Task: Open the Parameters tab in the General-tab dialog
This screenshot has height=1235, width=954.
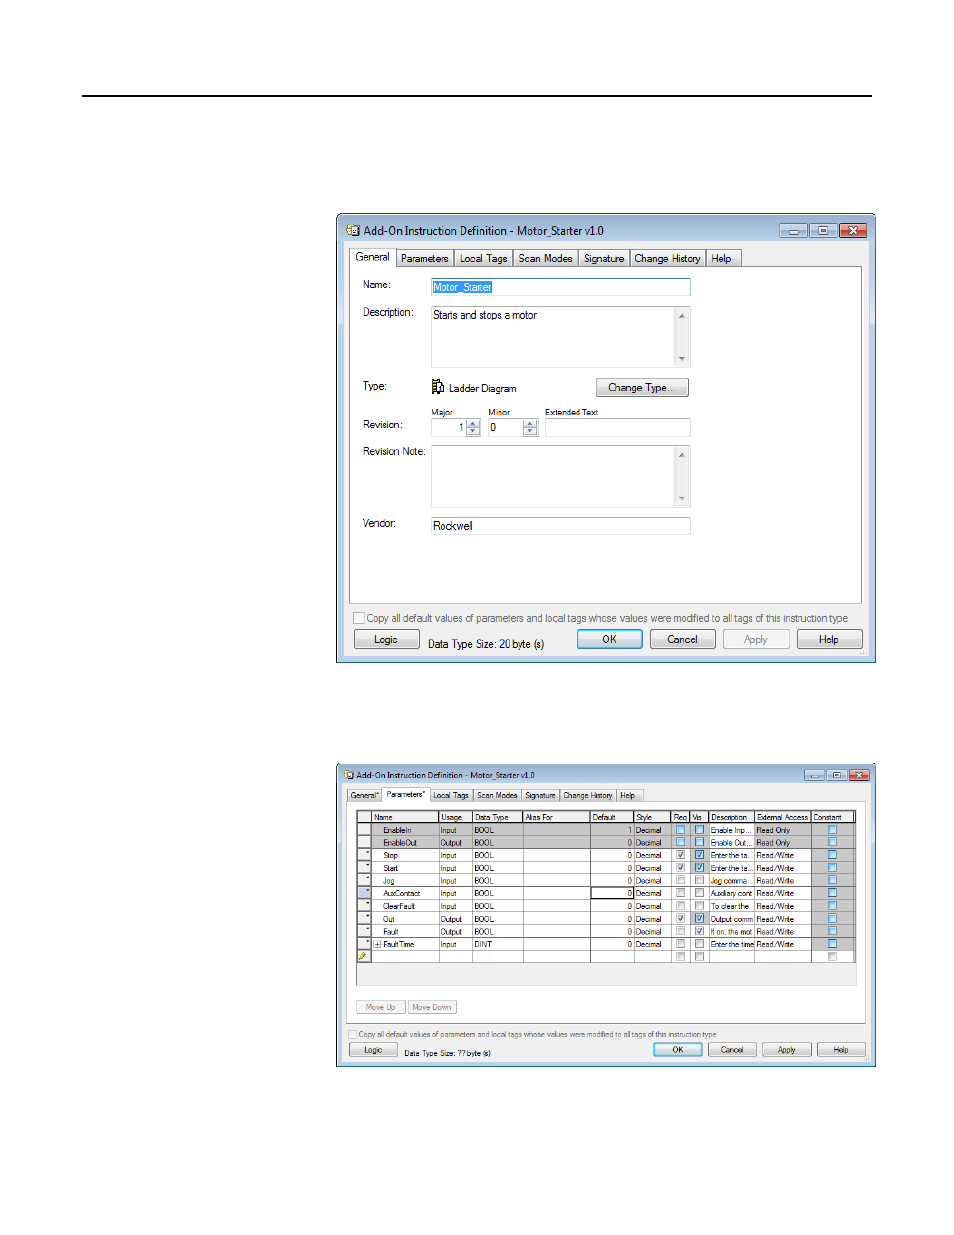Action: tap(425, 258)
